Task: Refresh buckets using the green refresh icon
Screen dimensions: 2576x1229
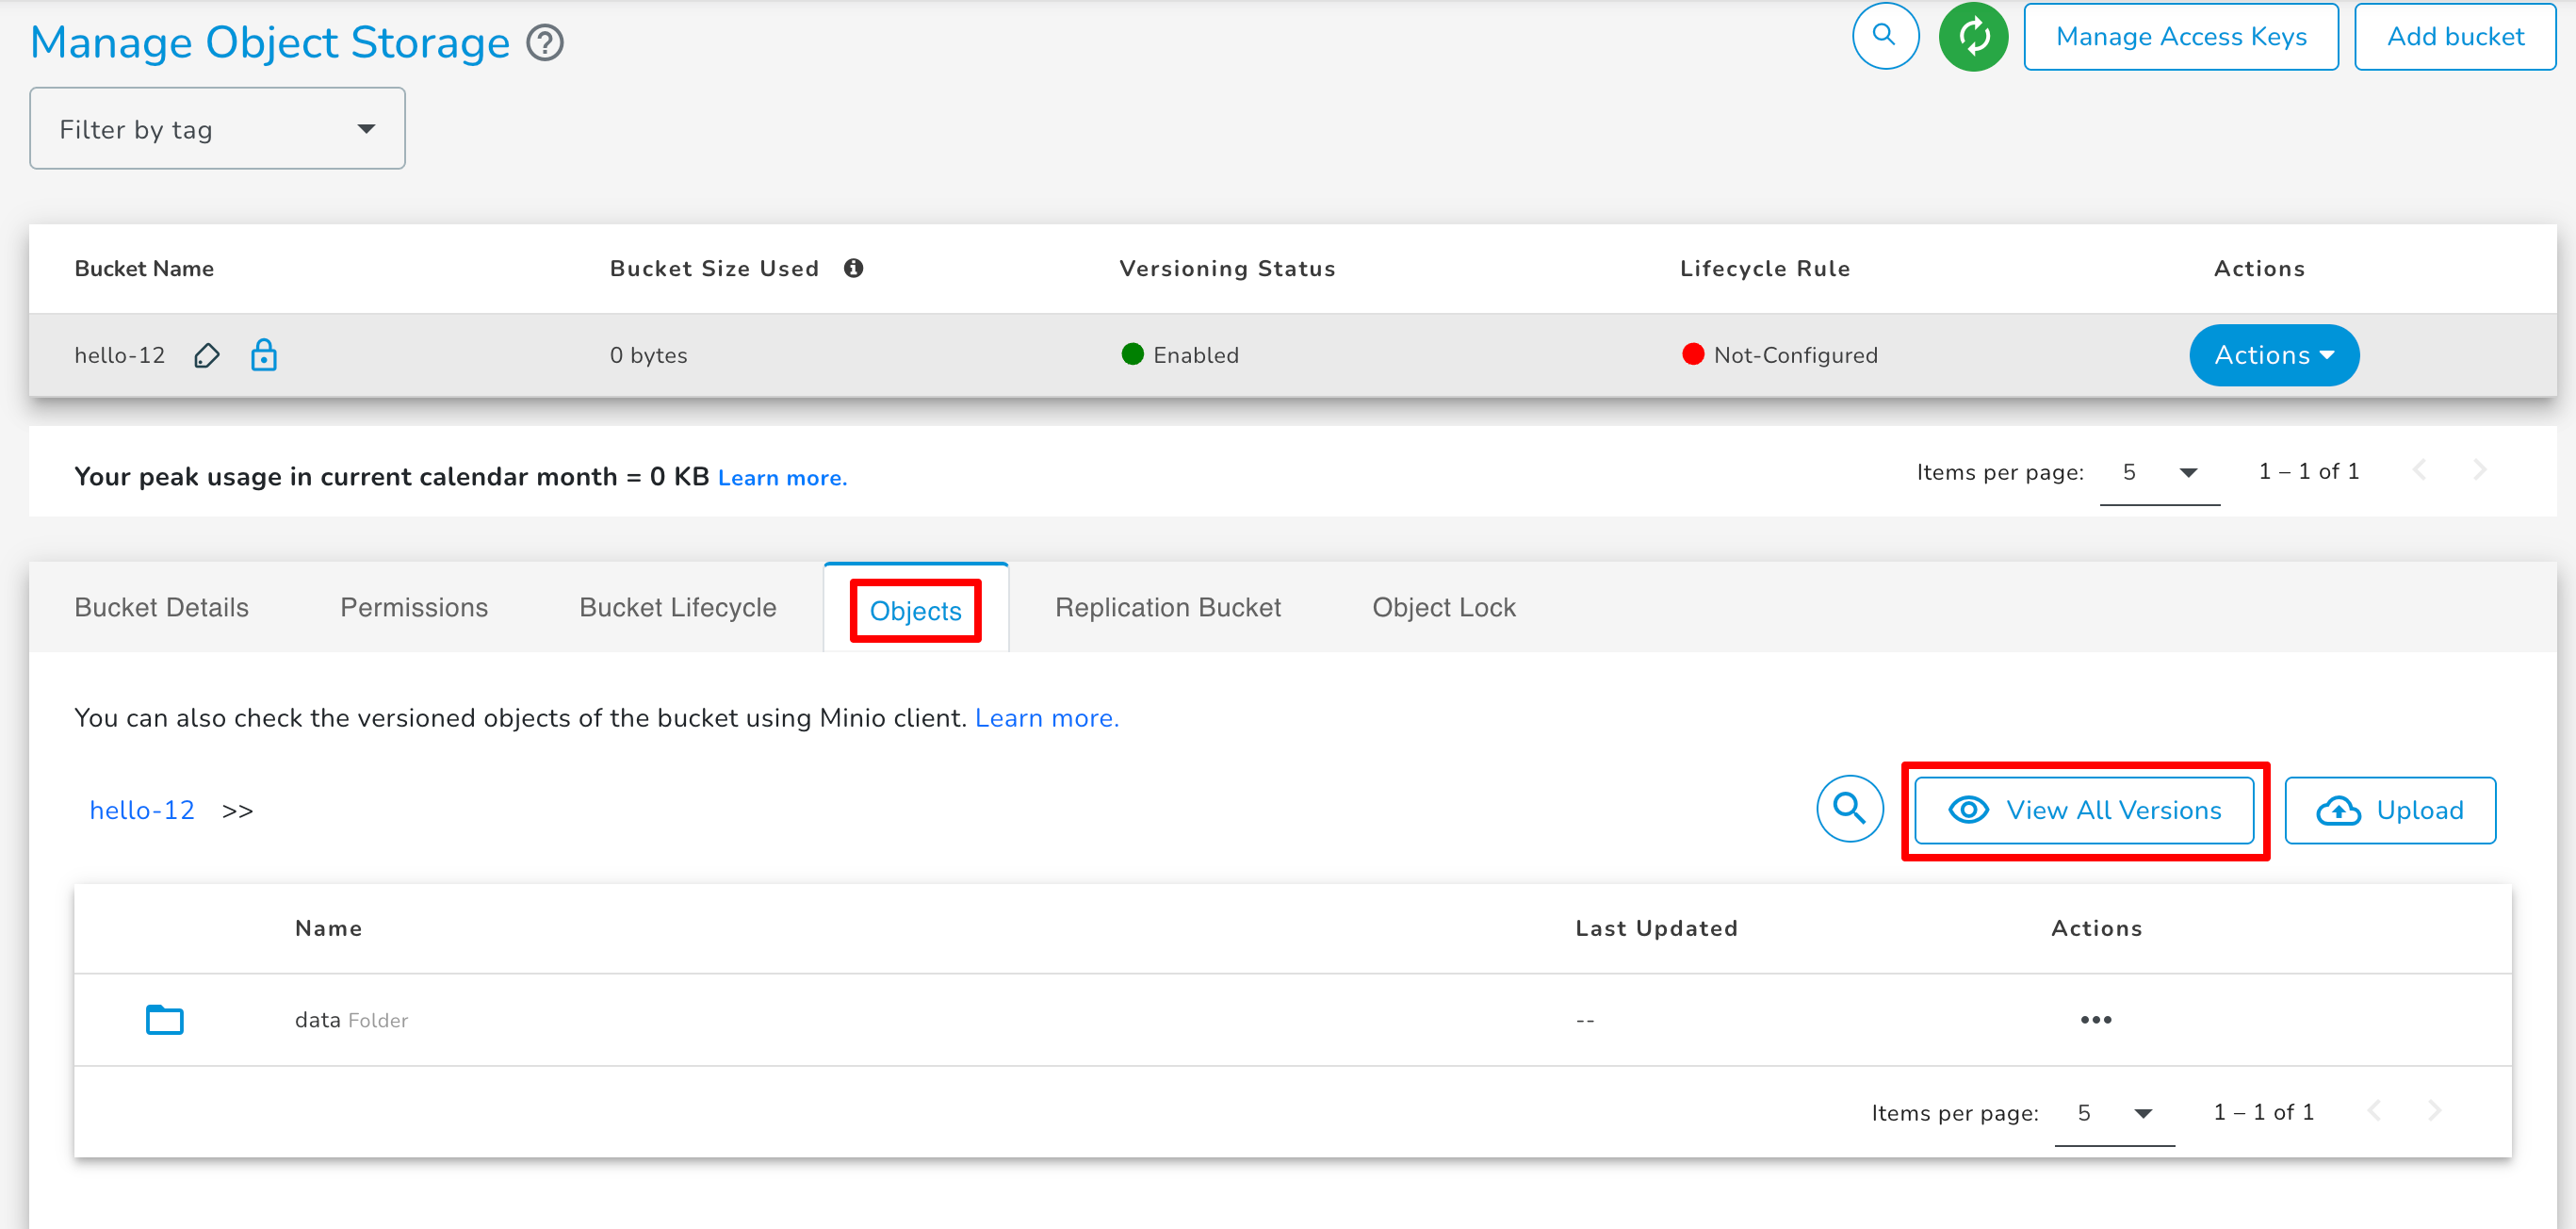Action: [1973, 36]
